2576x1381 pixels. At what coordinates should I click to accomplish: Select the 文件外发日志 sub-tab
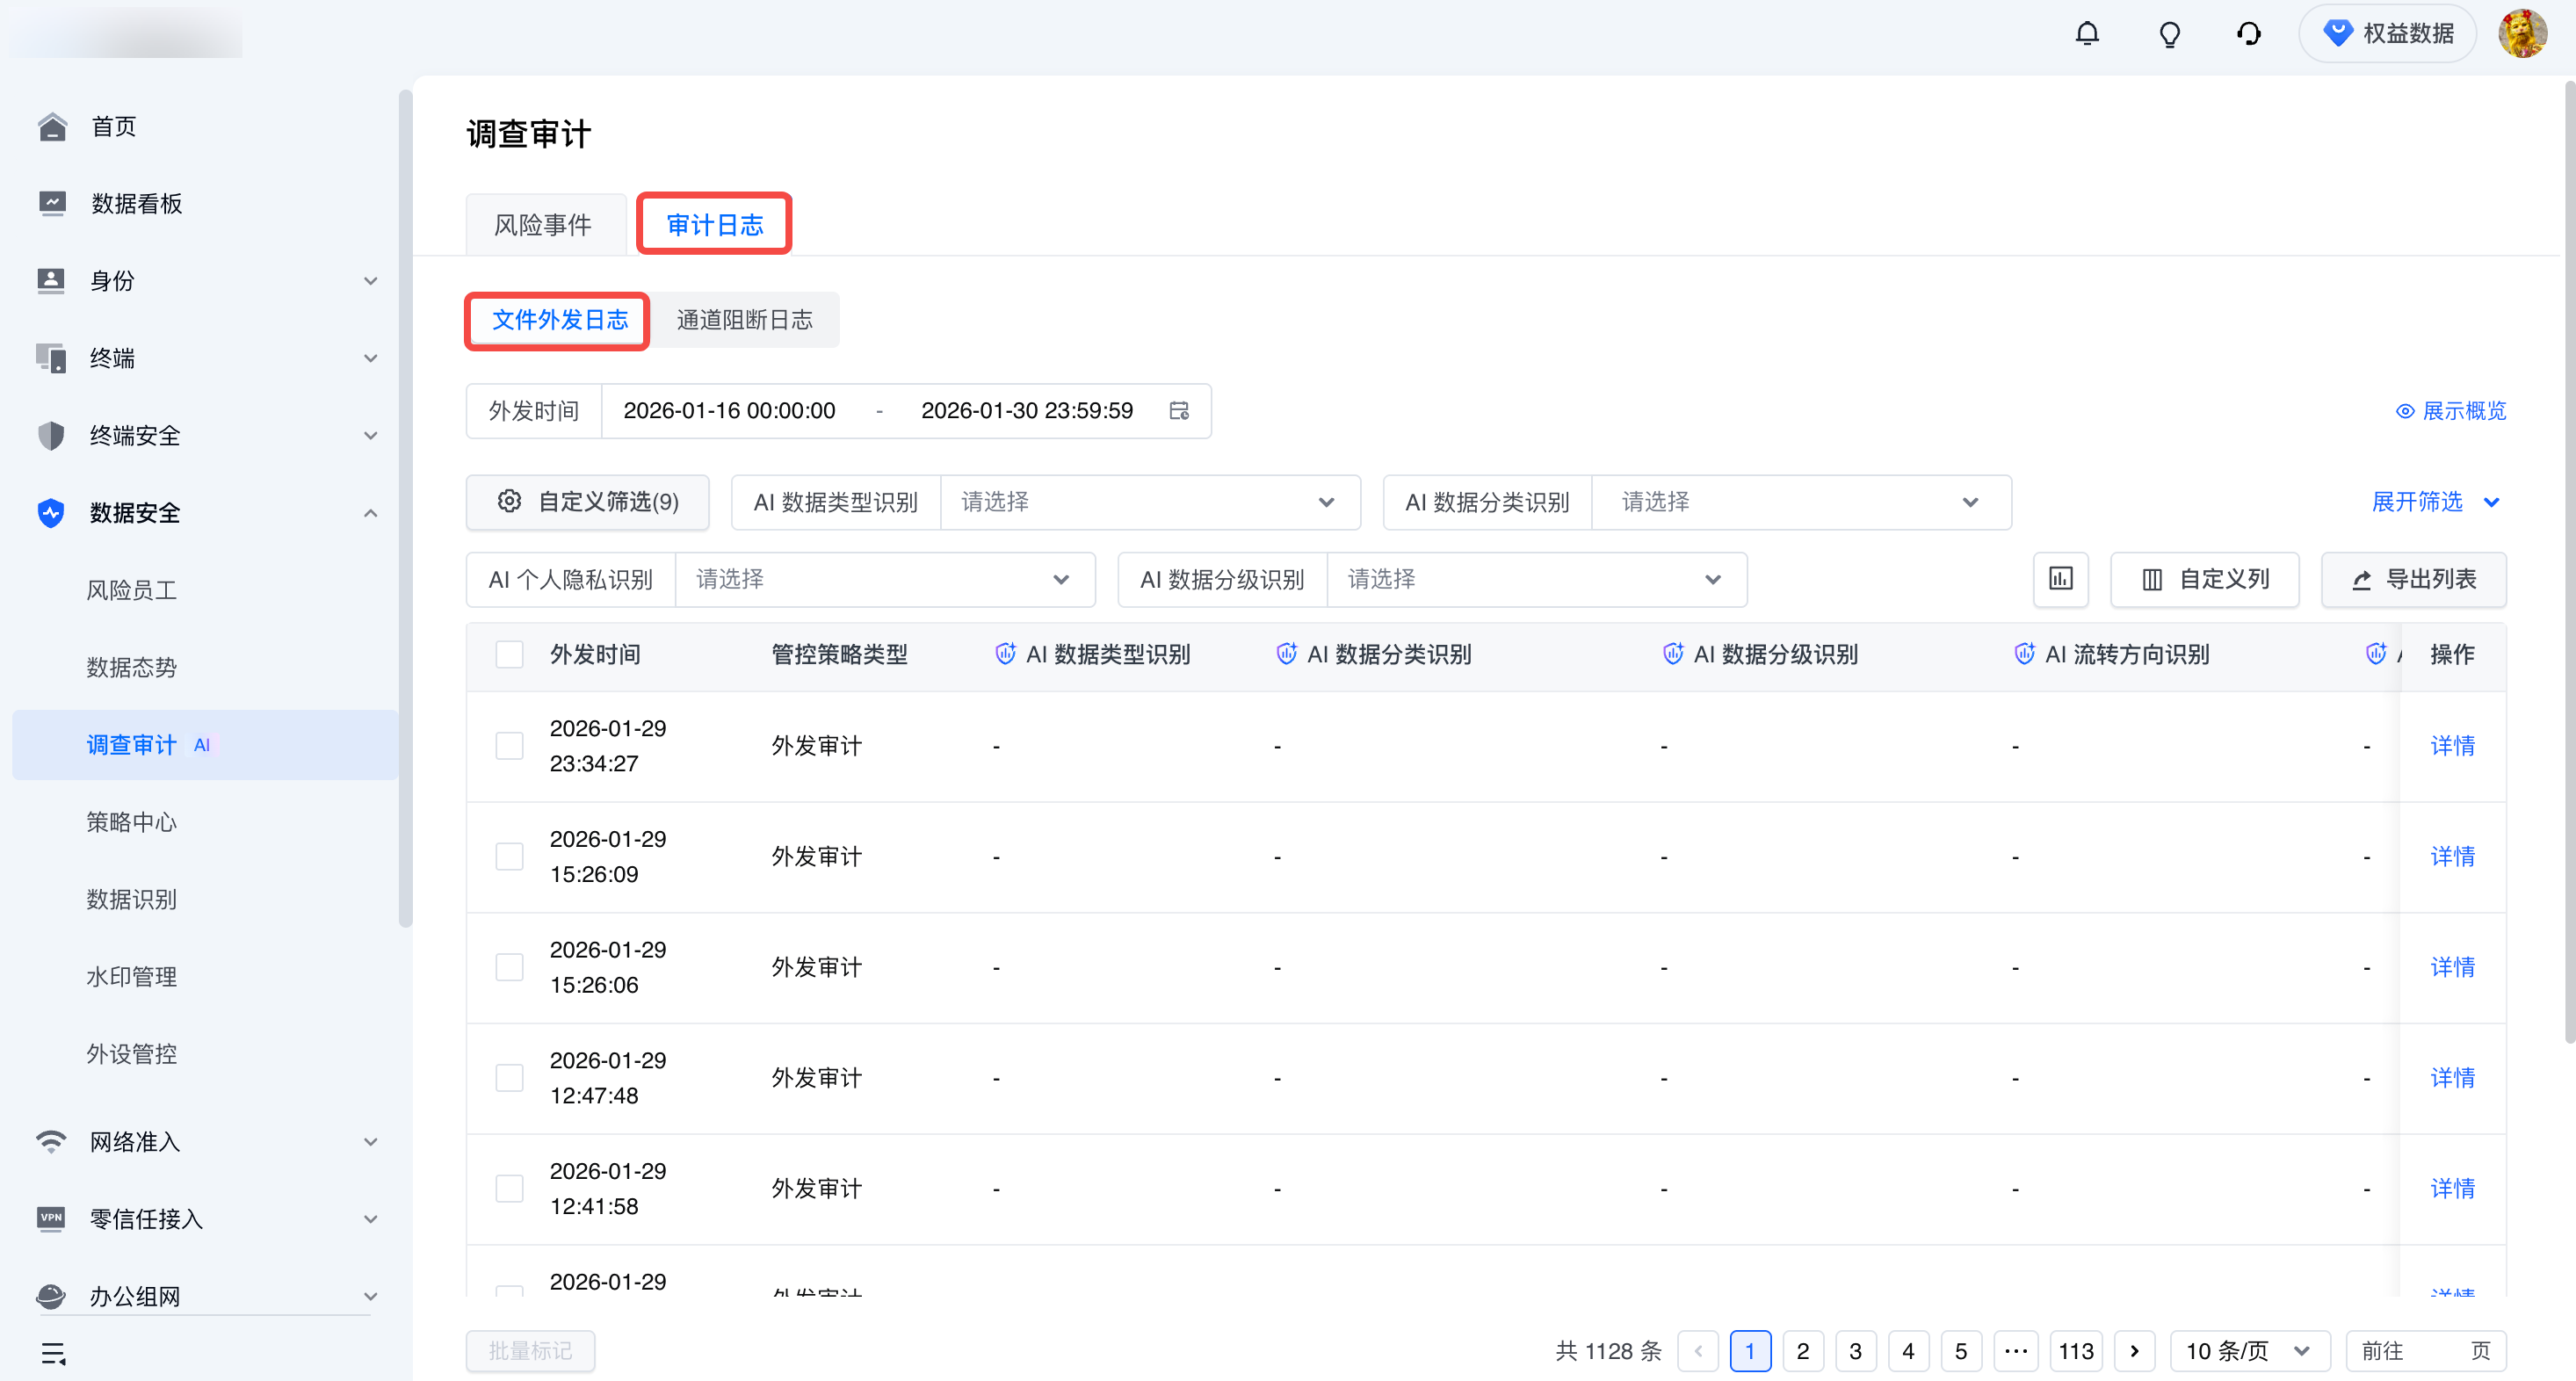click(559, 320)
